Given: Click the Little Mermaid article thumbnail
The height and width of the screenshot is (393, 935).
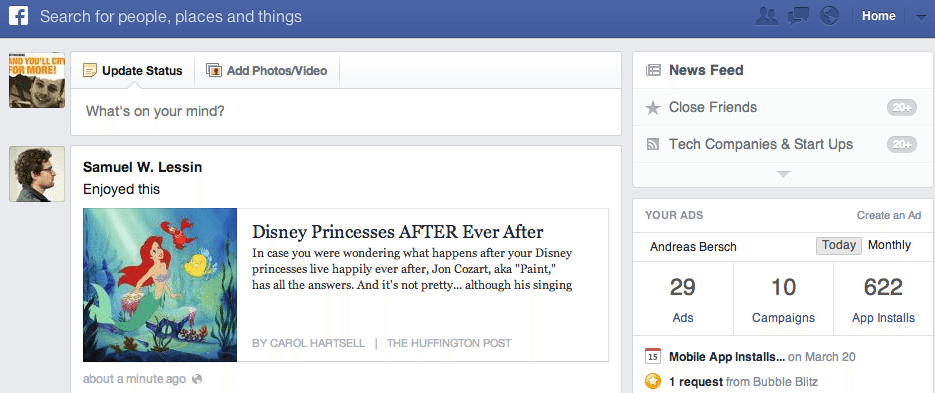Looking at the screenshot, I should [x=160, y=285].
